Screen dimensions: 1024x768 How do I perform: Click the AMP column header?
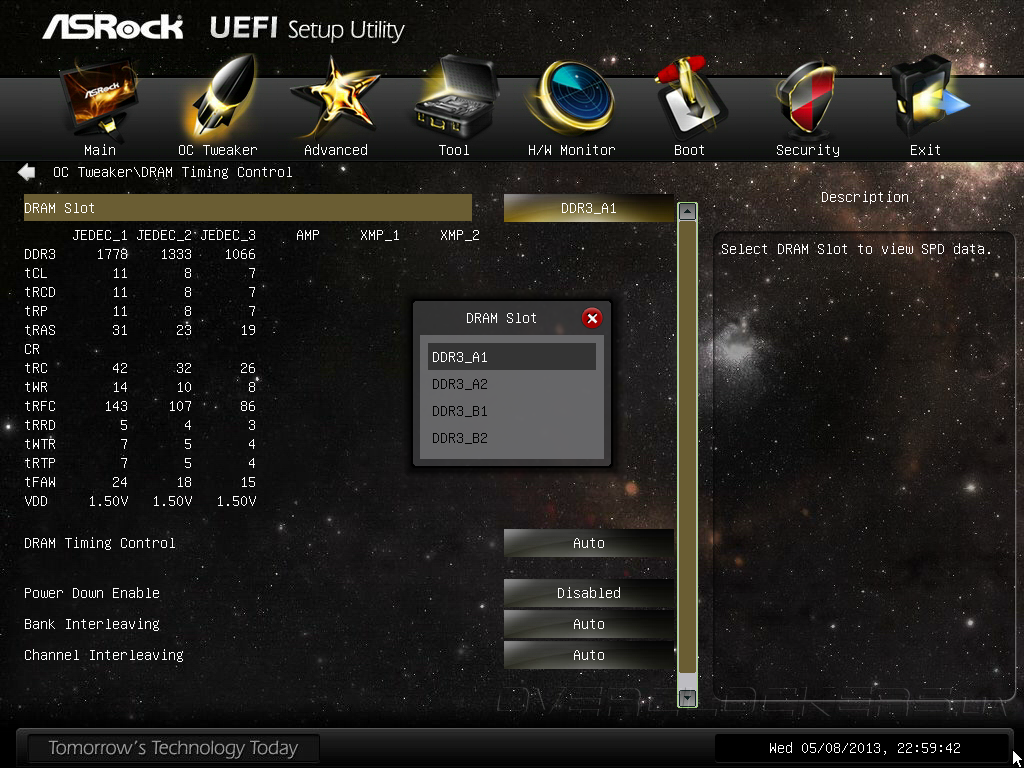pyautogui.click(x=308, y=235)
